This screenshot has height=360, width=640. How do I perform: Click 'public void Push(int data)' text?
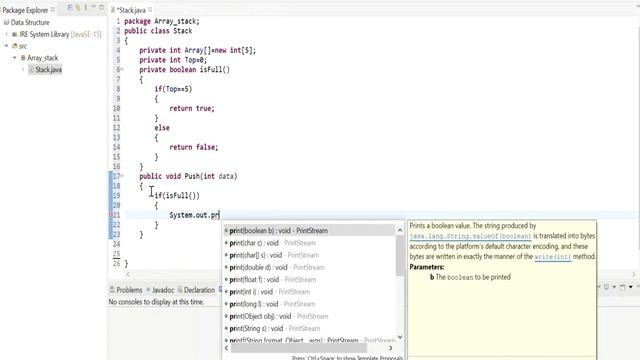[x=188, y=176]
